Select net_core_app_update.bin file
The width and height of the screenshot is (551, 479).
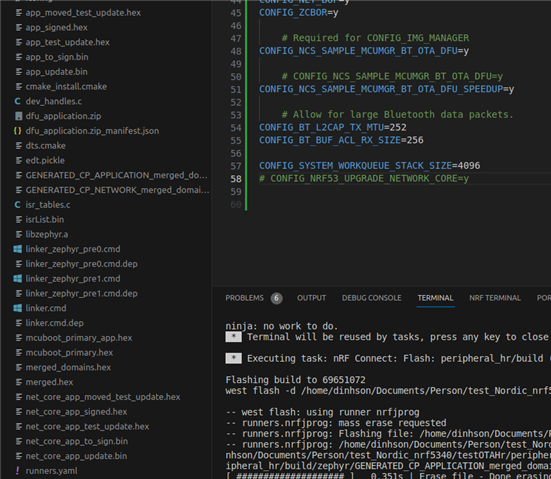tap(76, 456)
